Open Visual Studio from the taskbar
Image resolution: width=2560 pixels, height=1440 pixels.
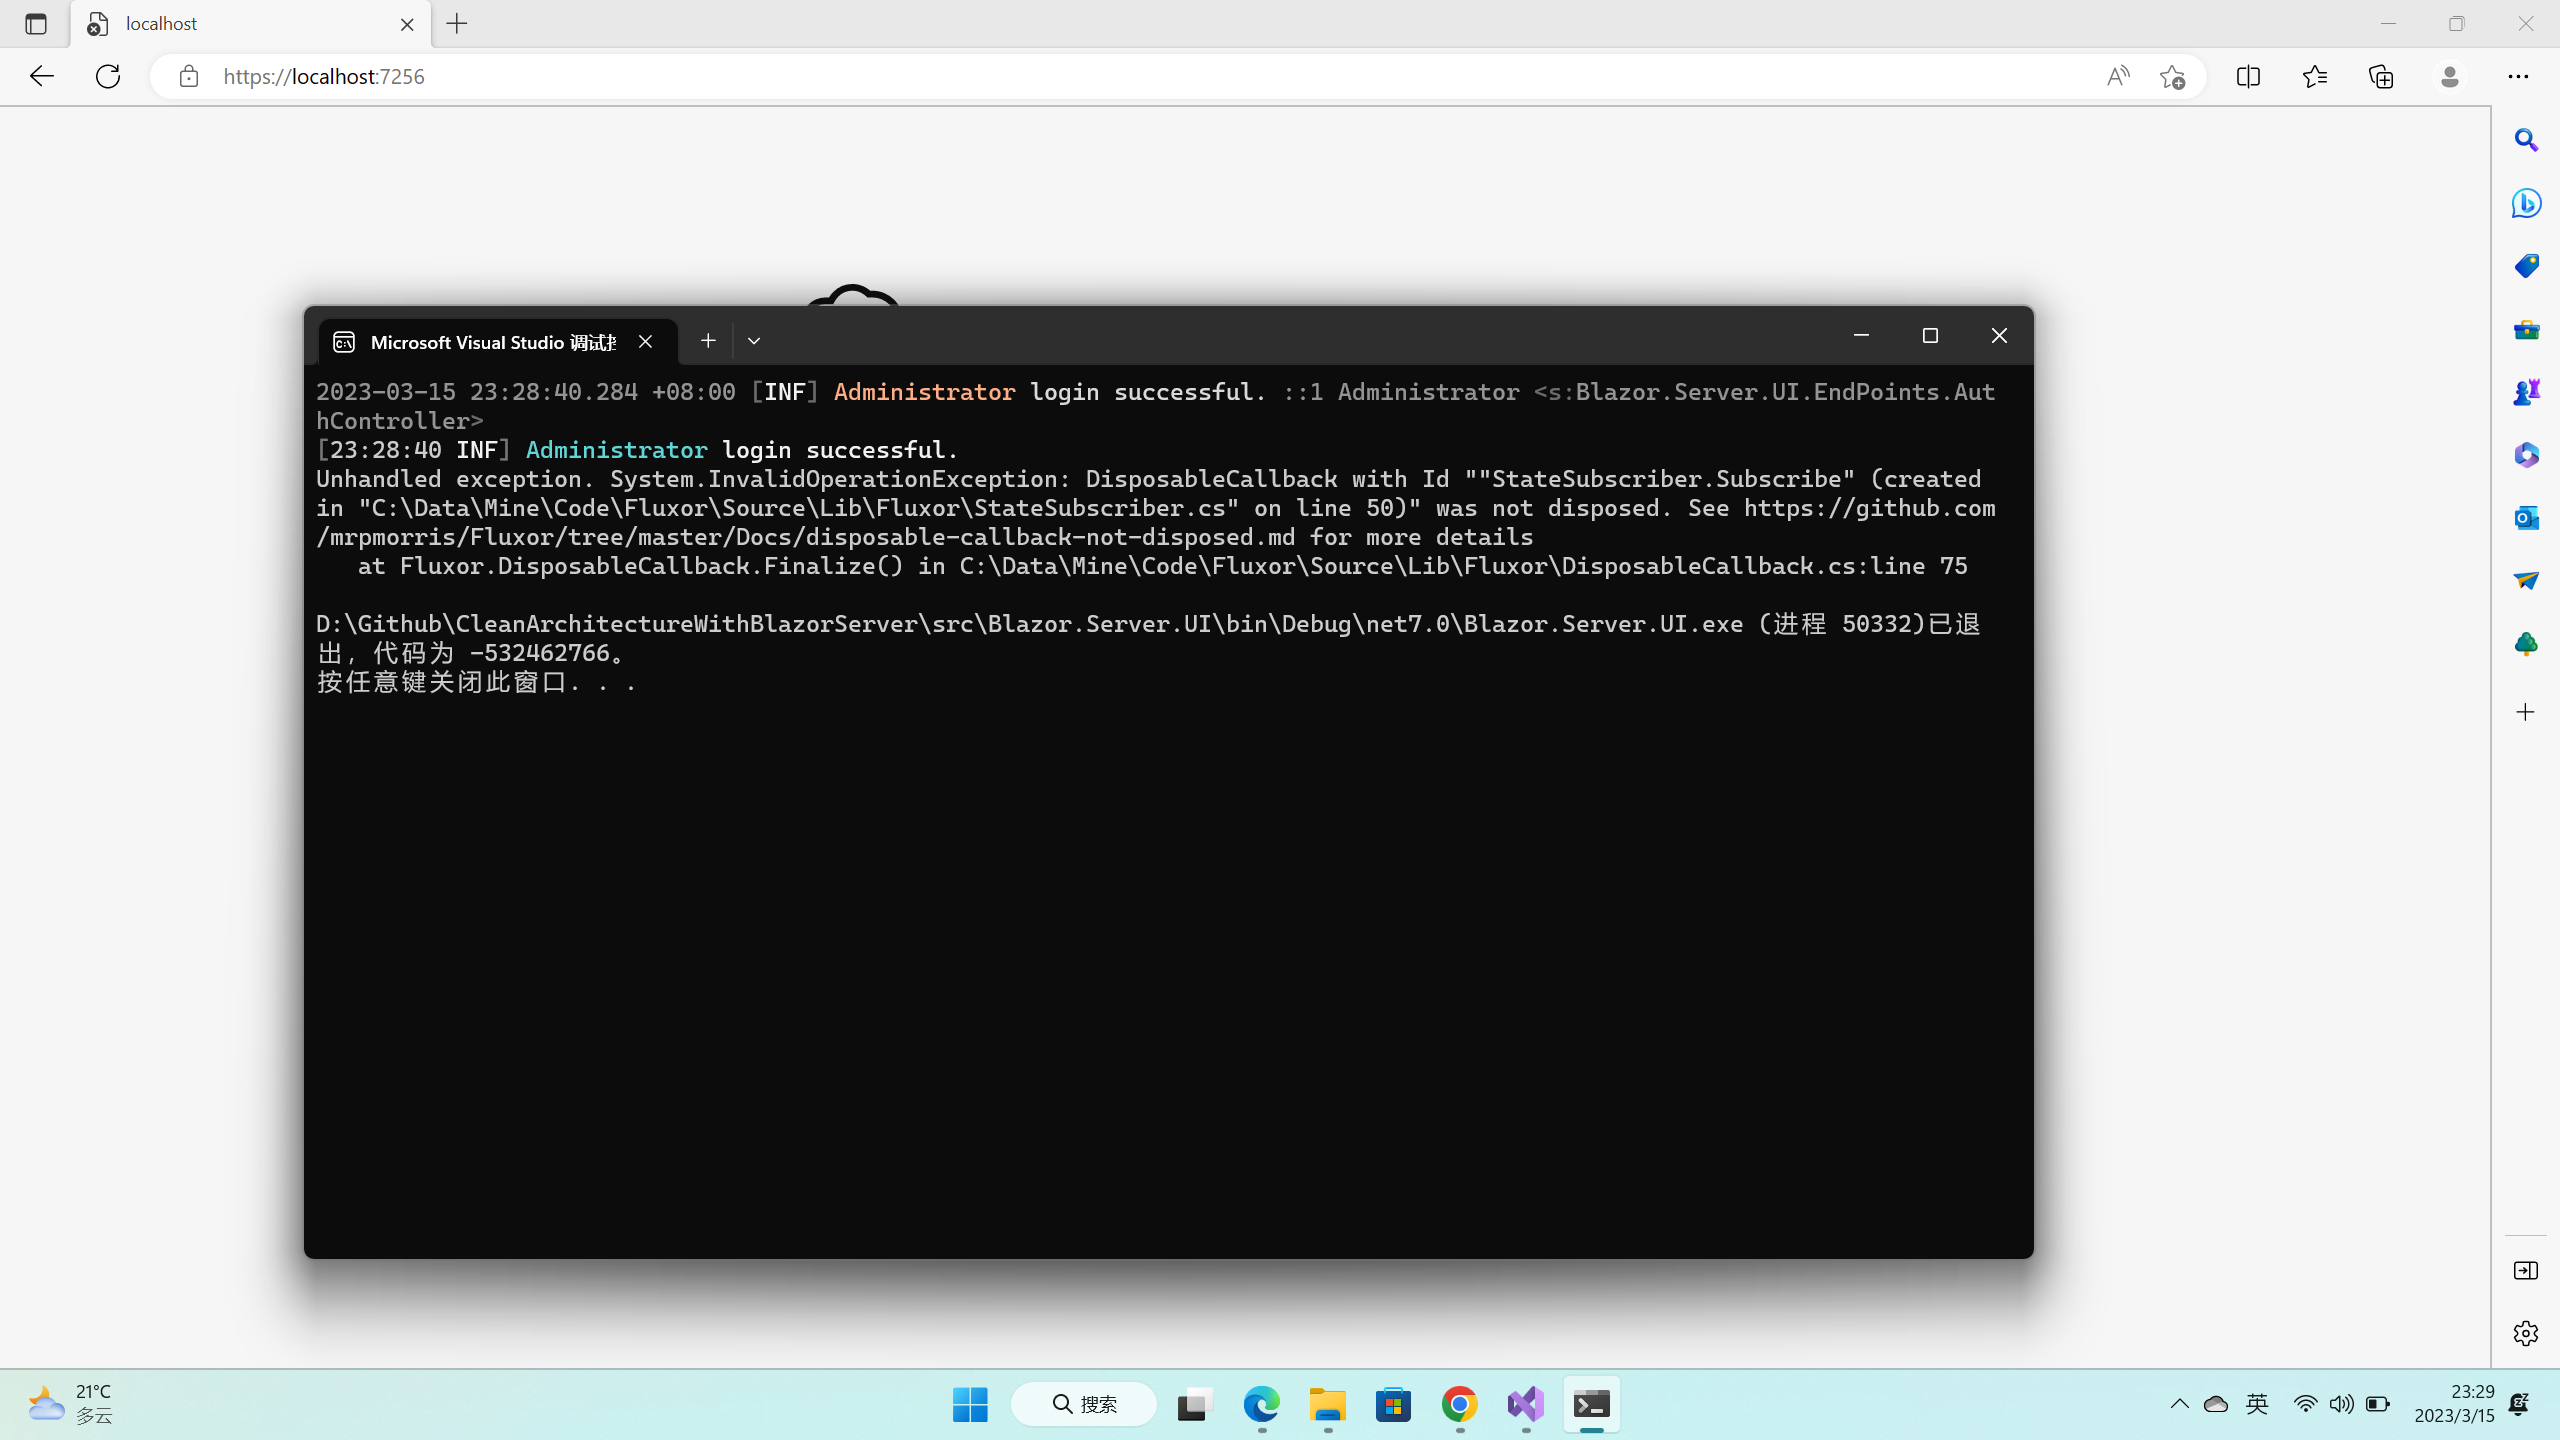tap(1525, 1404)
